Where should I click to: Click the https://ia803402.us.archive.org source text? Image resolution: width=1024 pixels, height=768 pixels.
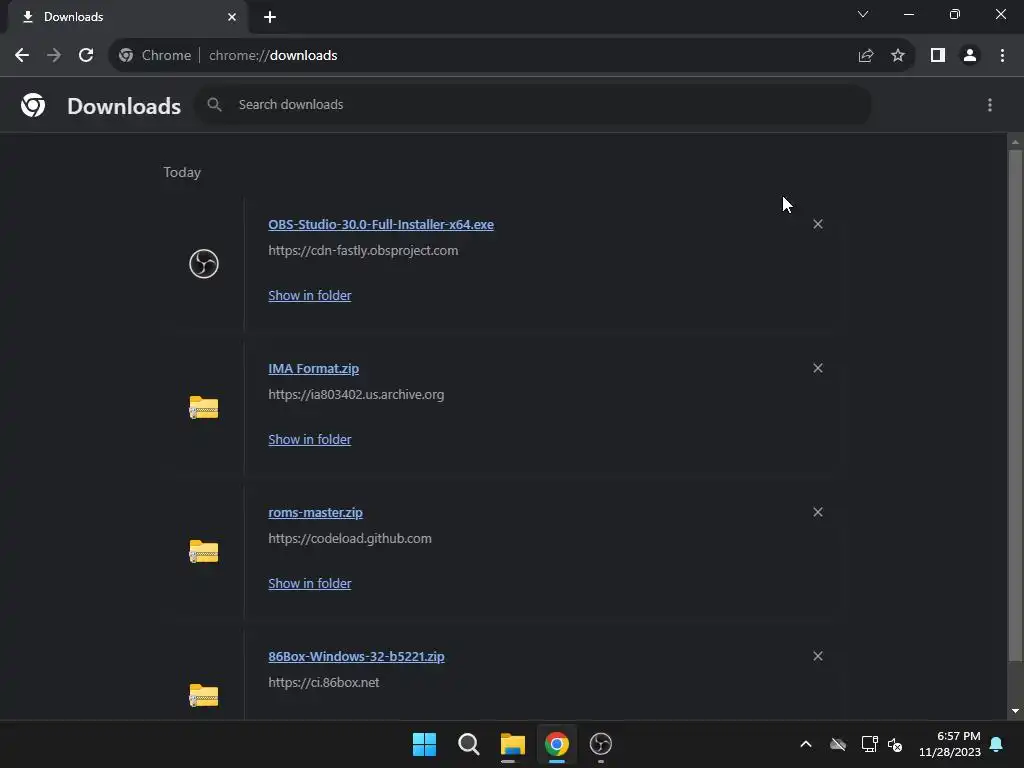coord(356,394)
